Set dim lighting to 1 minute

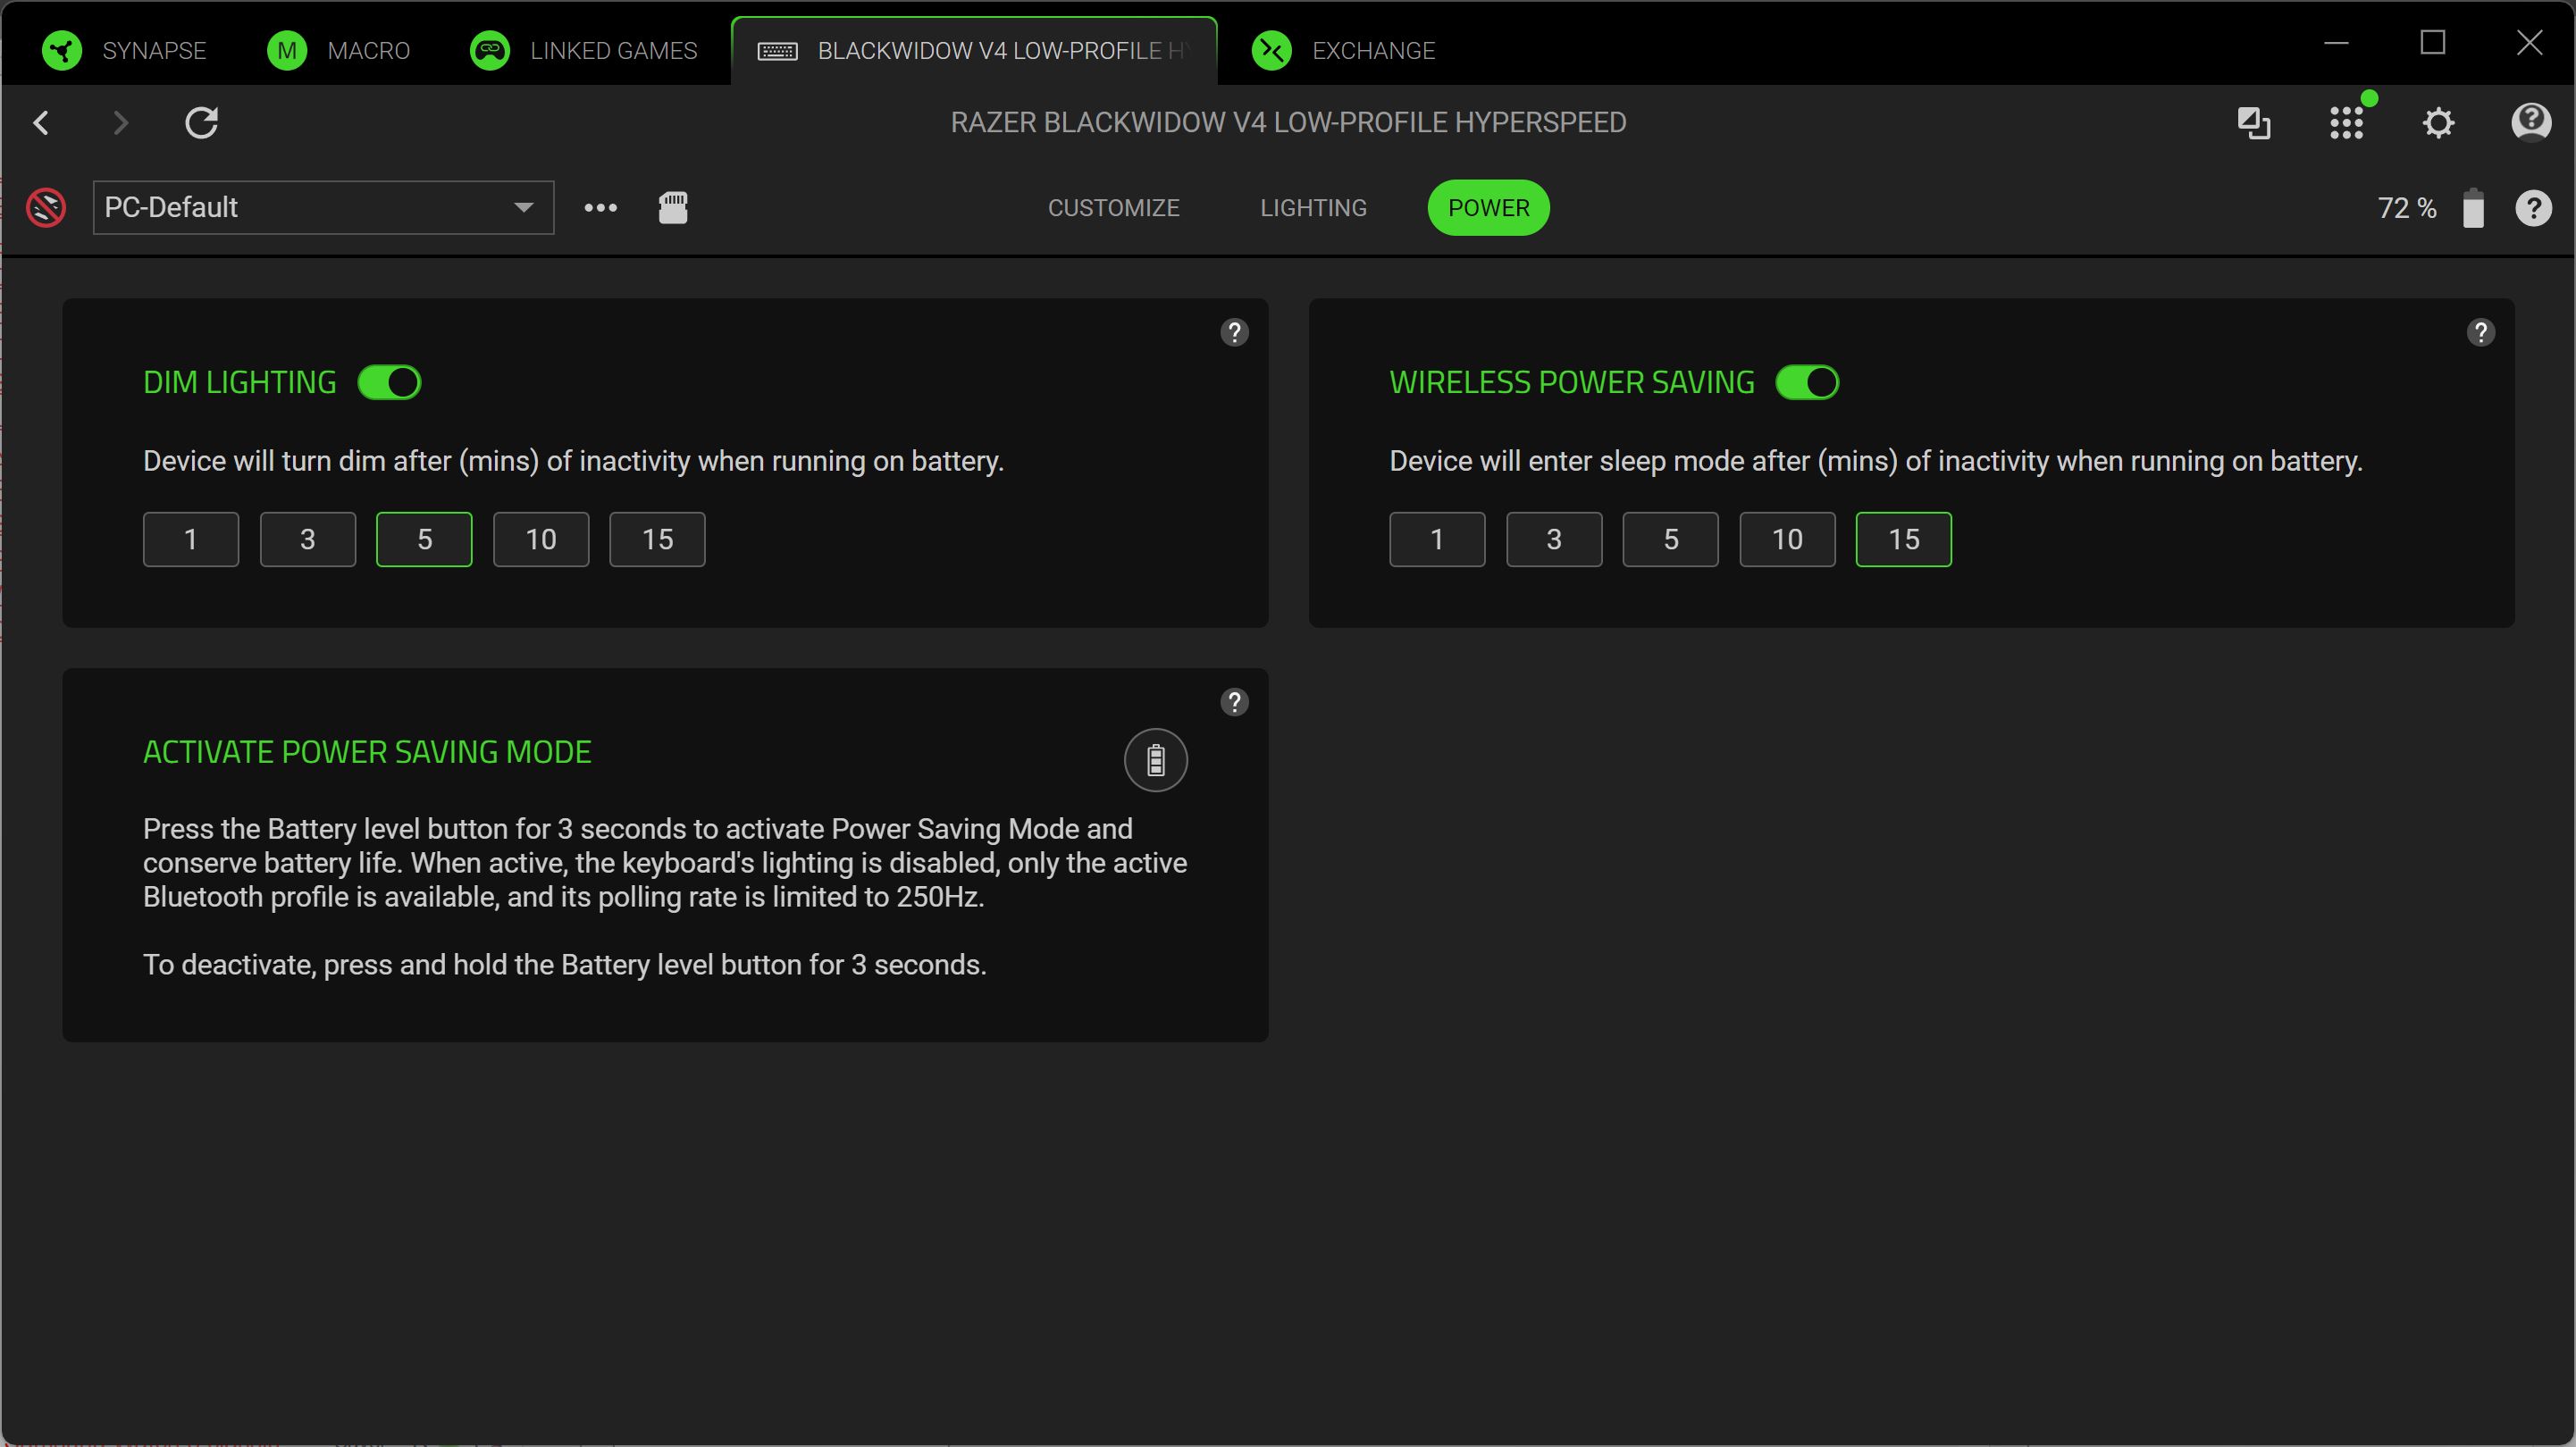coord(191,540)
